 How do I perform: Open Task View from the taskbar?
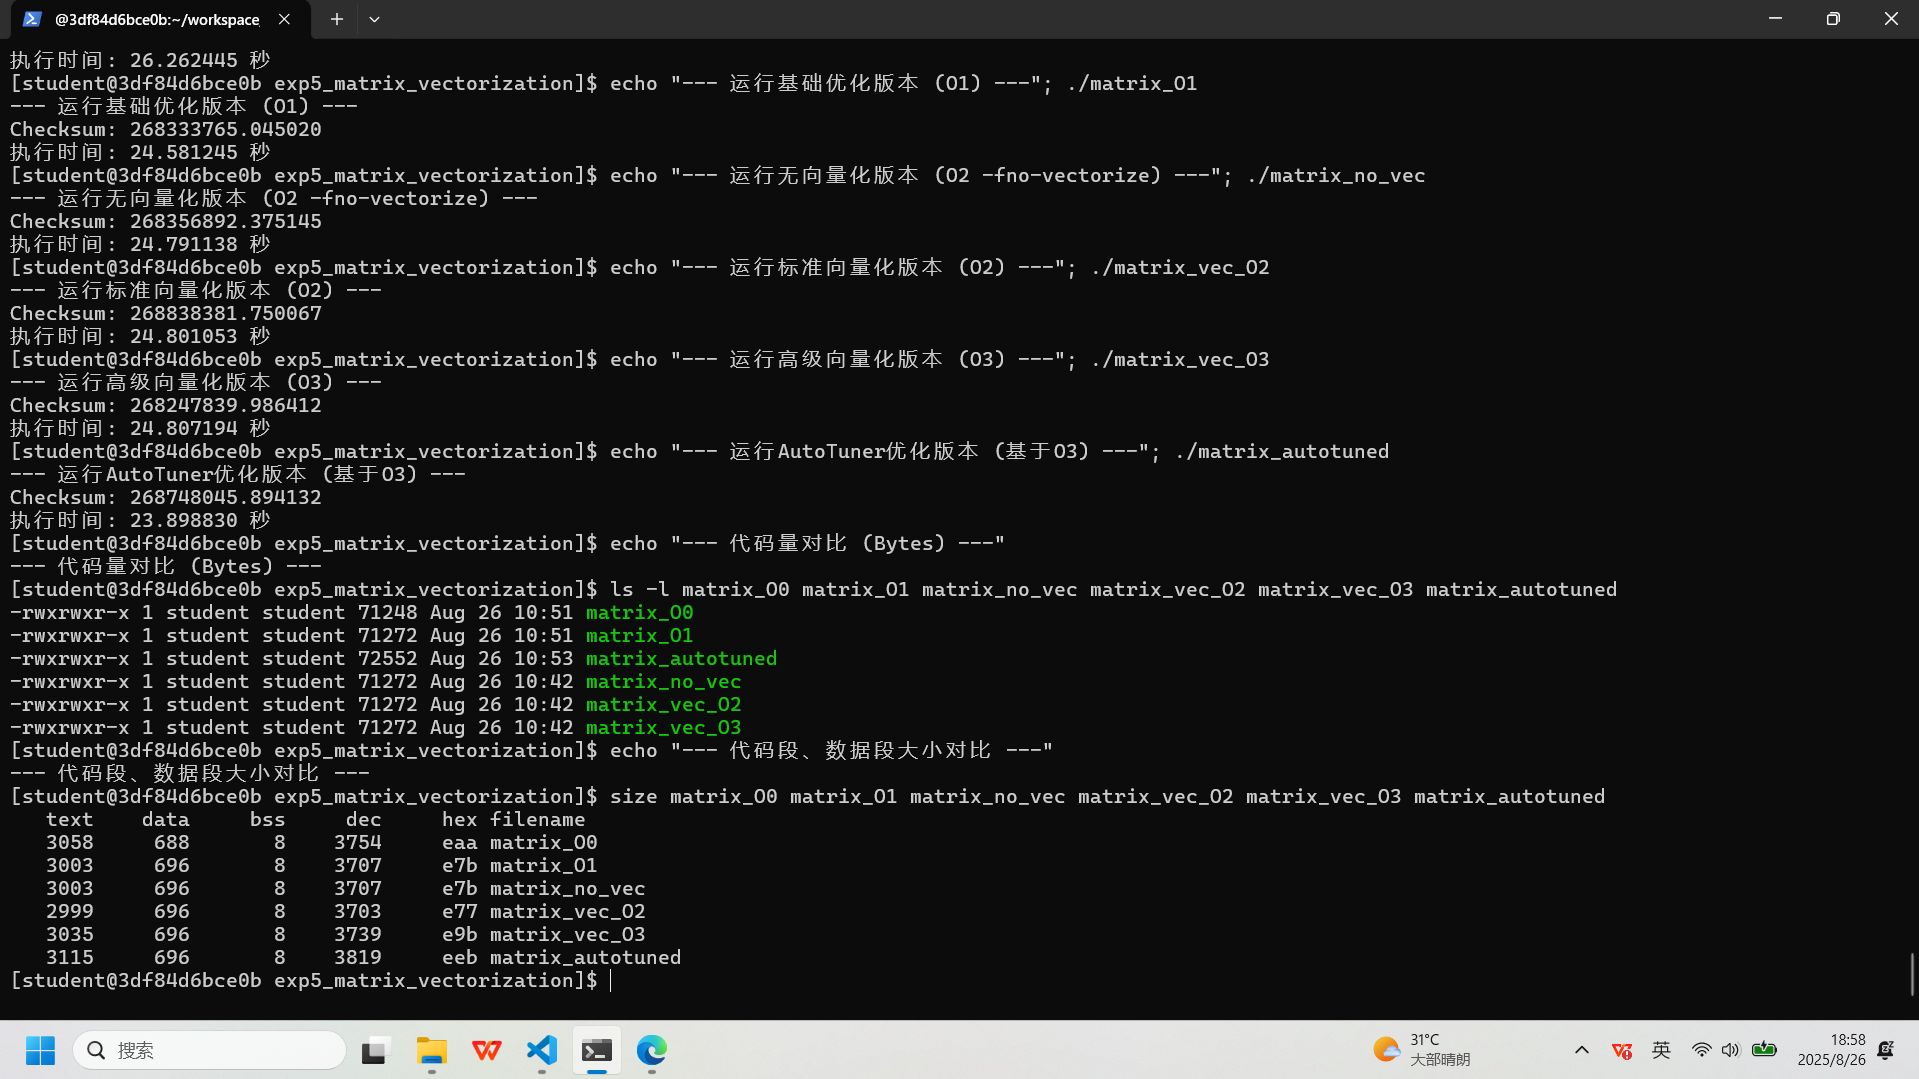click(x=374, y=1050)
